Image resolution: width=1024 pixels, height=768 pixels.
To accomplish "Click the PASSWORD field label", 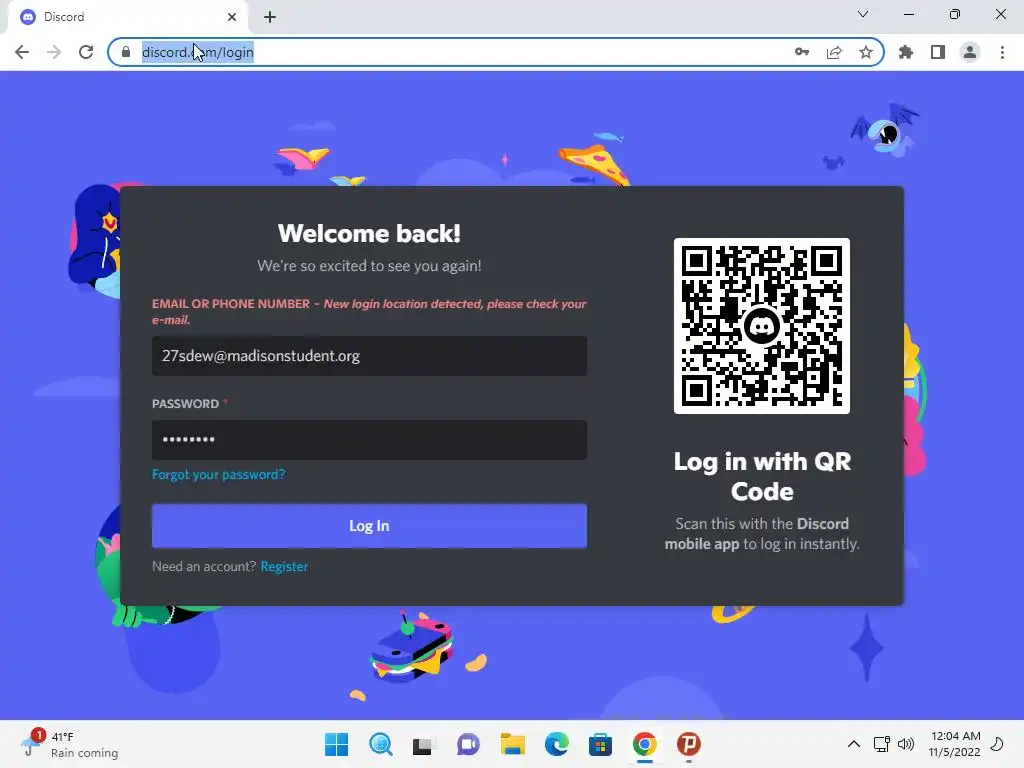I will (x=185, y=404).
